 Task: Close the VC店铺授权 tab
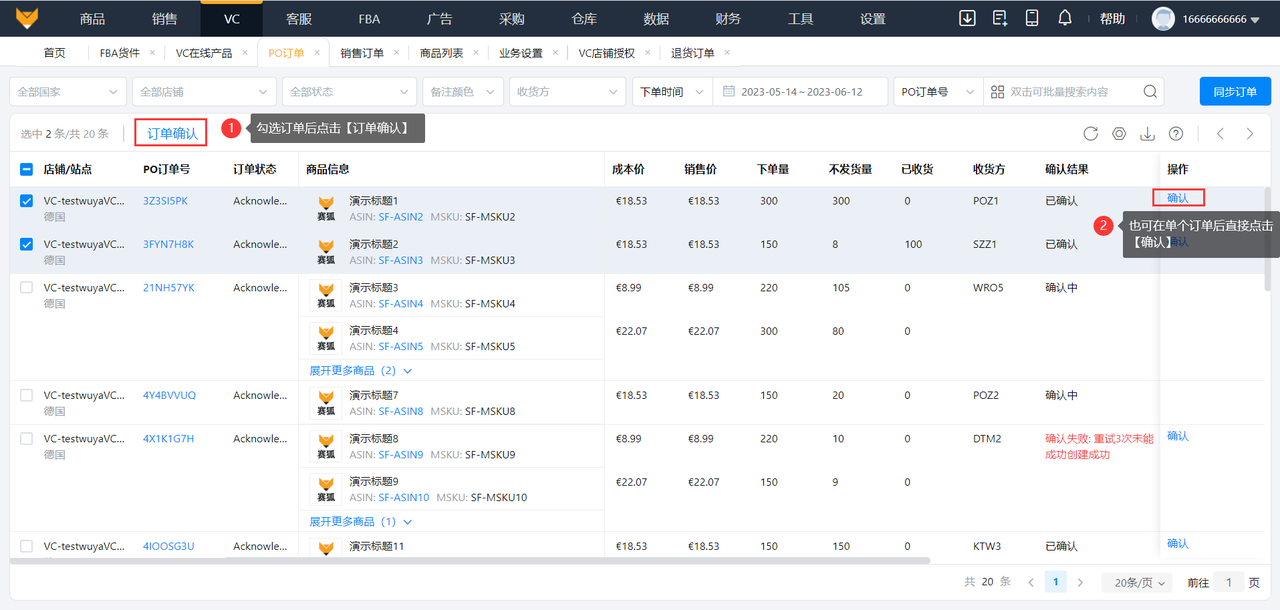click(x=647, y=53)
